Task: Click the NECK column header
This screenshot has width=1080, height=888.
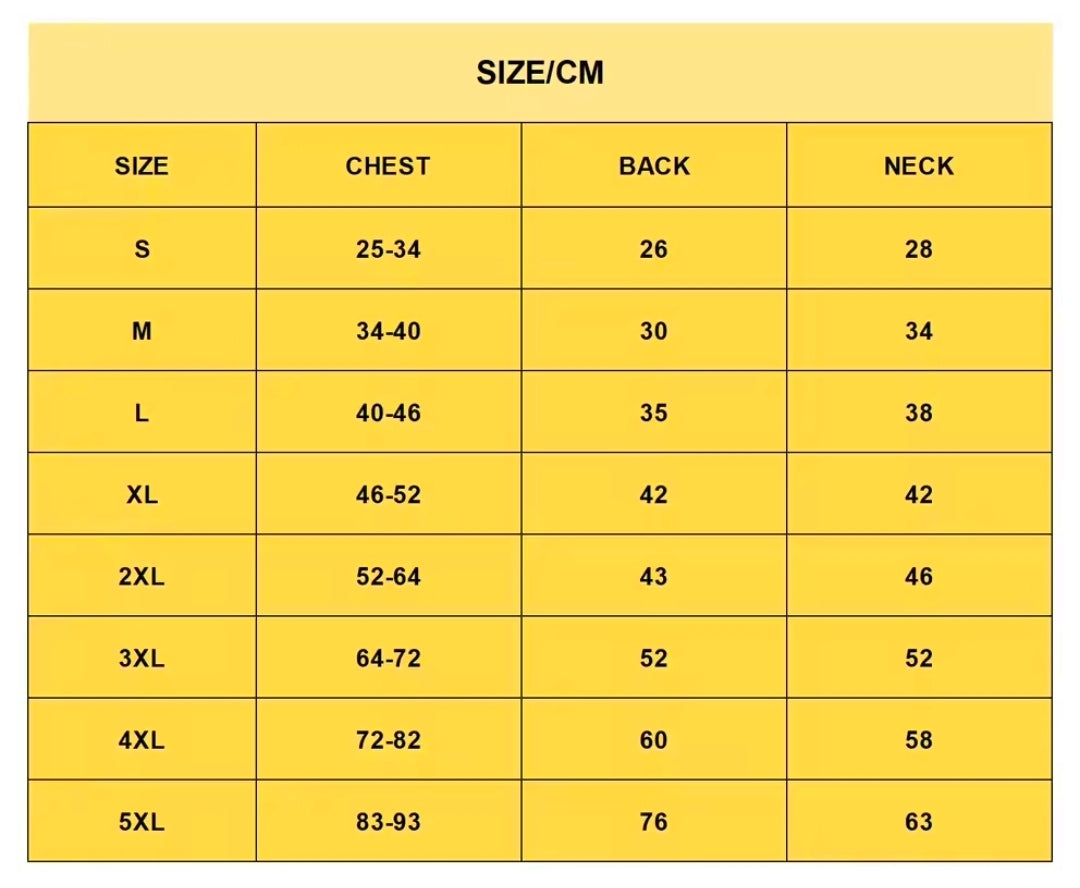Action: coord(919,166)
